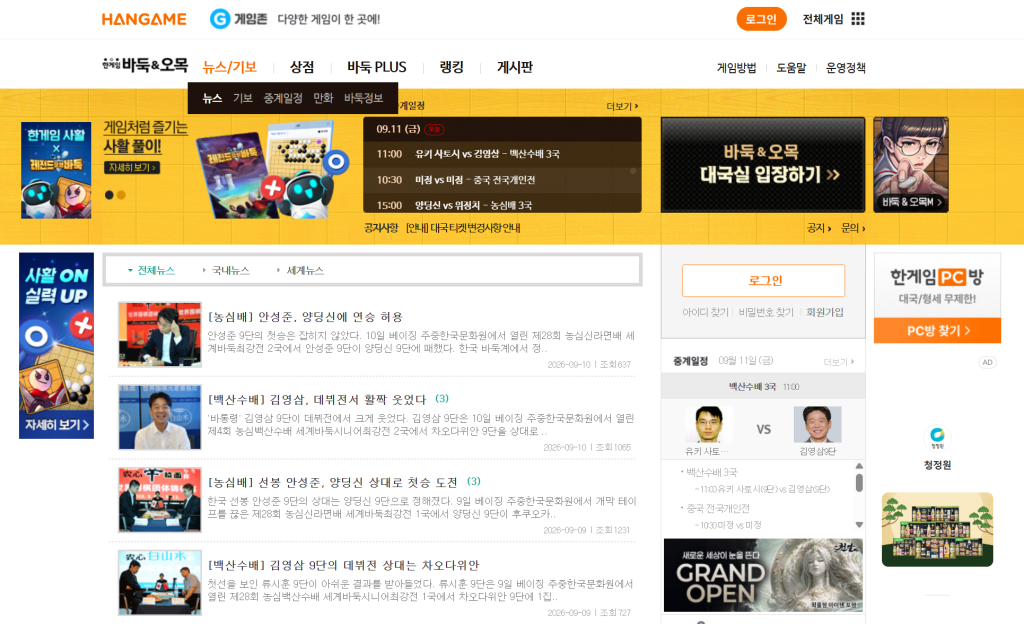Open the 청정원 product ad image
This screenshot has width=1024, height=624.
[937, 529]
